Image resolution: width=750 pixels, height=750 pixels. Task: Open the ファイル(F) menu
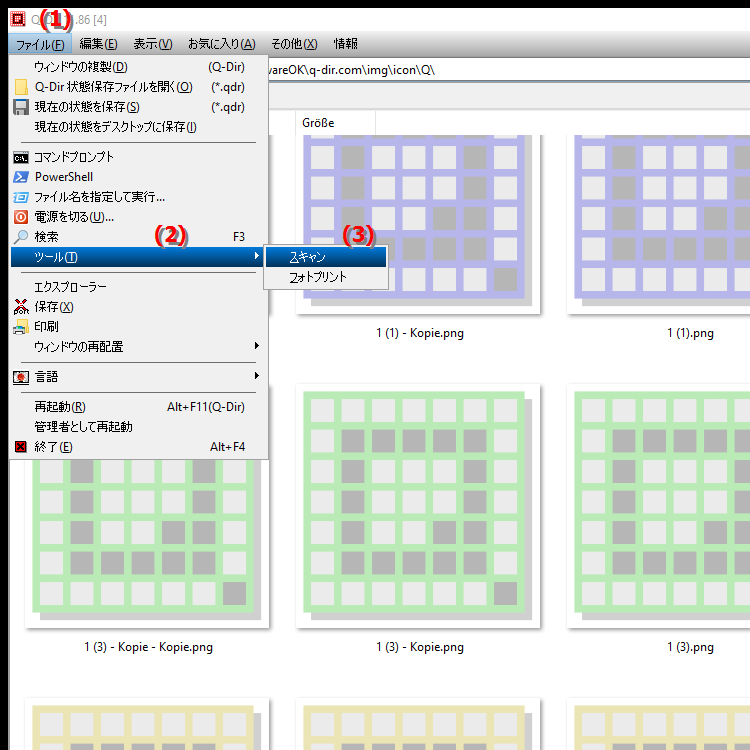click(40, 44)
